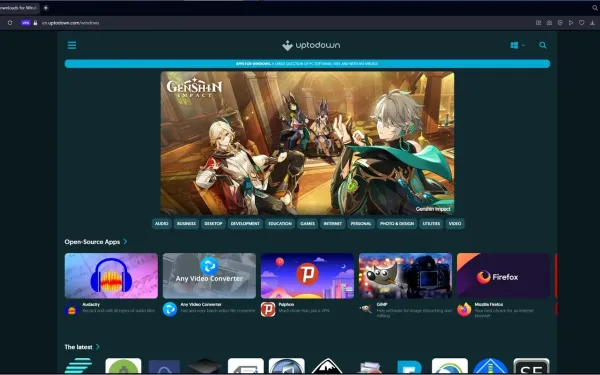600x375 pixels.
Task: Open the Uptodown hamburger menu
Action: point(72,45)
